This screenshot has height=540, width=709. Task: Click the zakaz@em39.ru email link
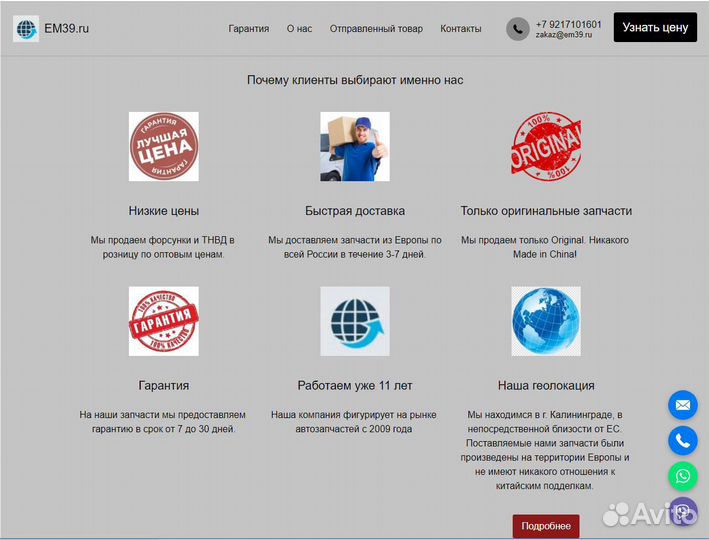[x=564, y=35]
